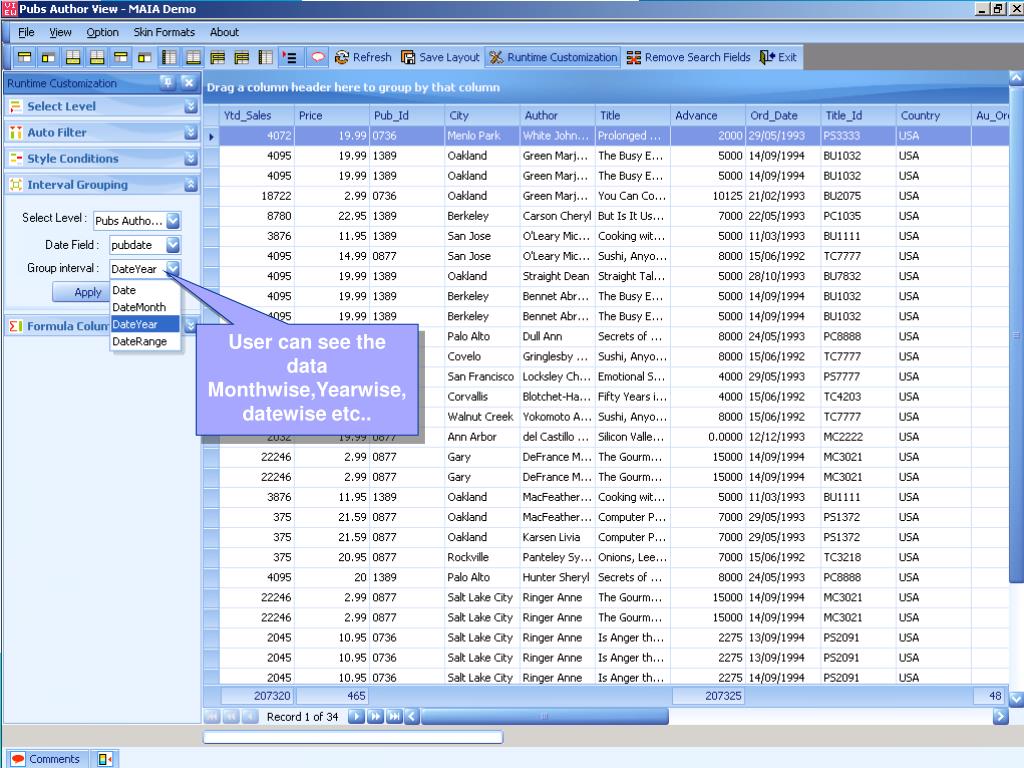1024x768 pixels.
Task: Expand the Style Conditions section
Action: pos(190,158)
